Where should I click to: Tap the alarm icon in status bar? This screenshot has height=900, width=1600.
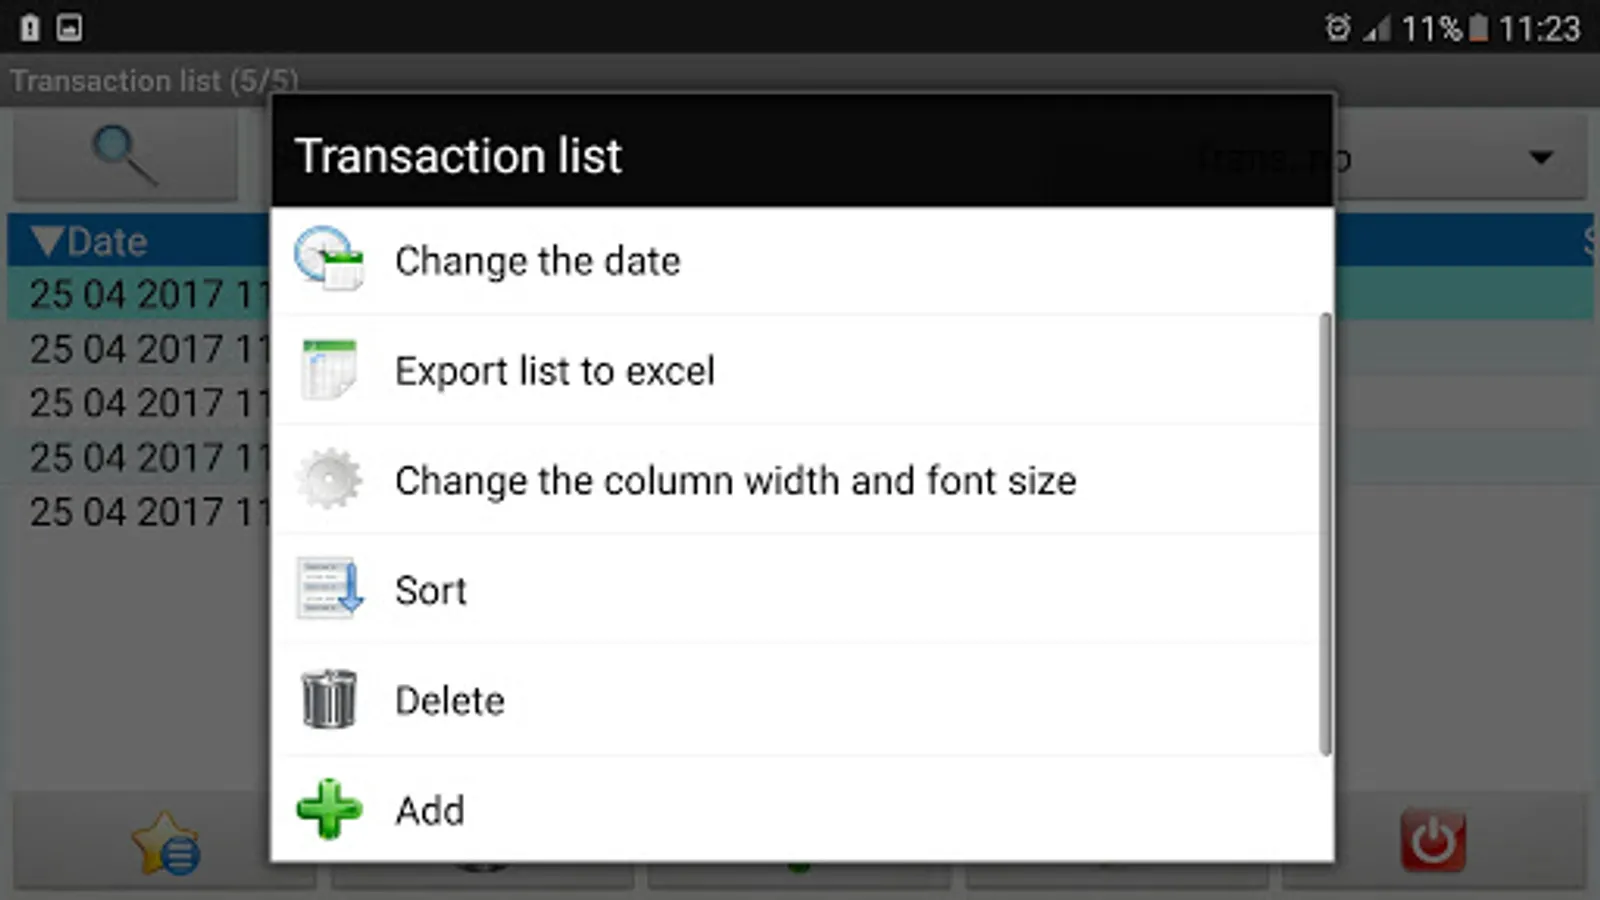(x=1337, y=28)
